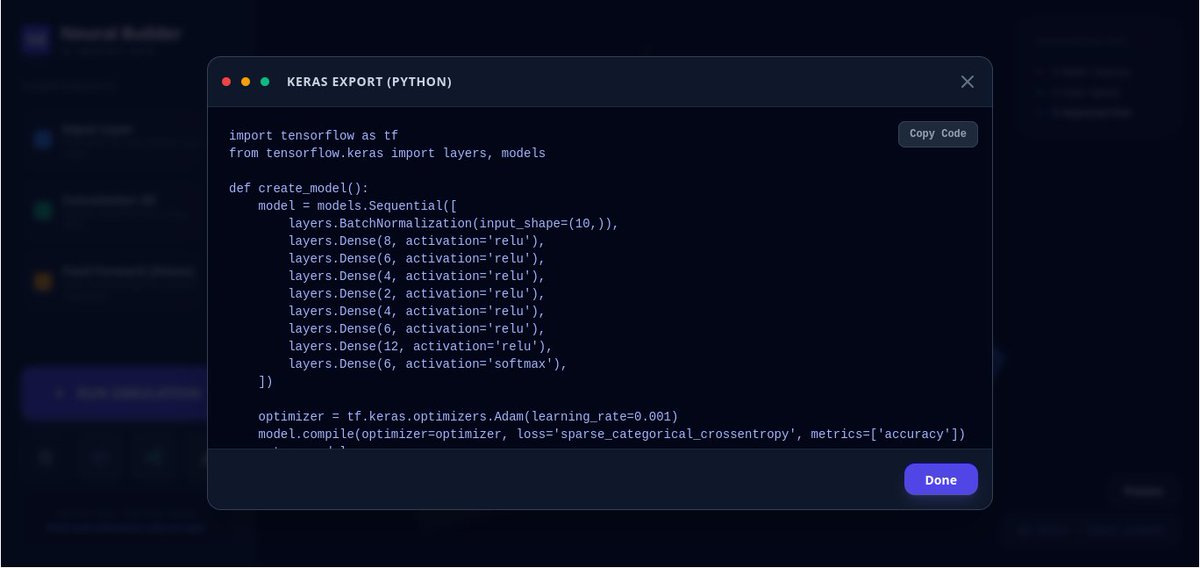
Task: Click the 'import tensorflow as tf' line
Action: tap(313, 136)
